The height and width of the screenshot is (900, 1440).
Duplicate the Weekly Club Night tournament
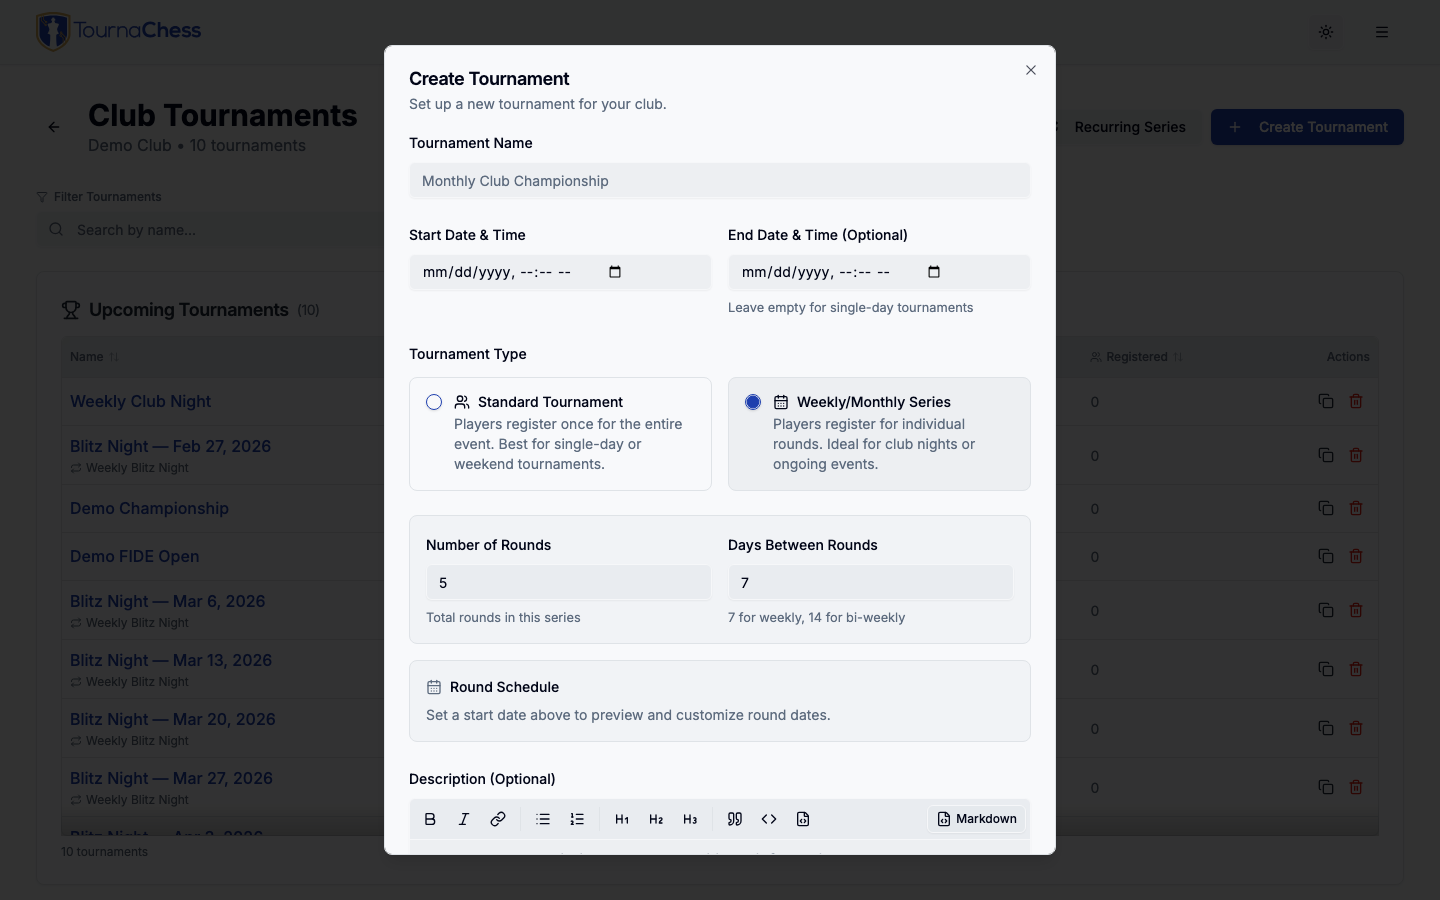tap(1326, 401)
